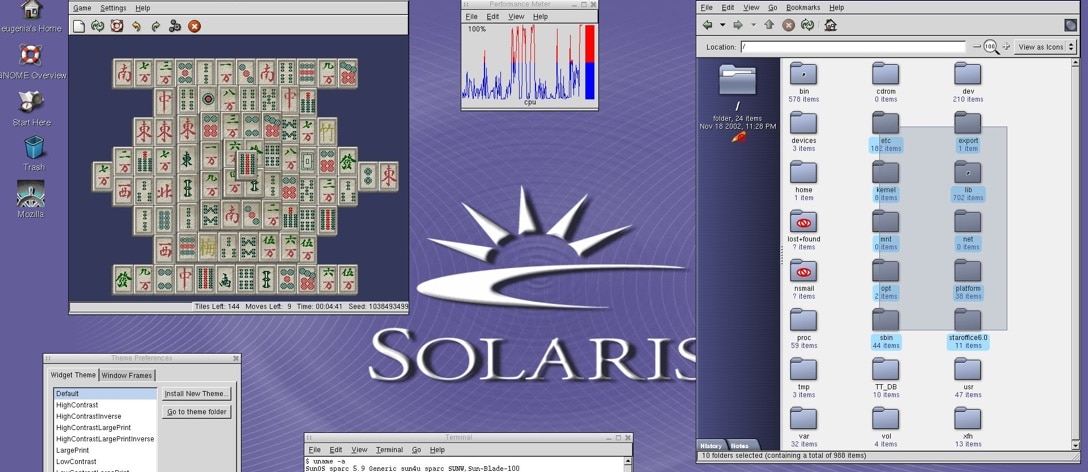Quit Mahjongg using the red X toolbar icon
The width and height of the screenshot is (1088, 472).
(194, 26)
